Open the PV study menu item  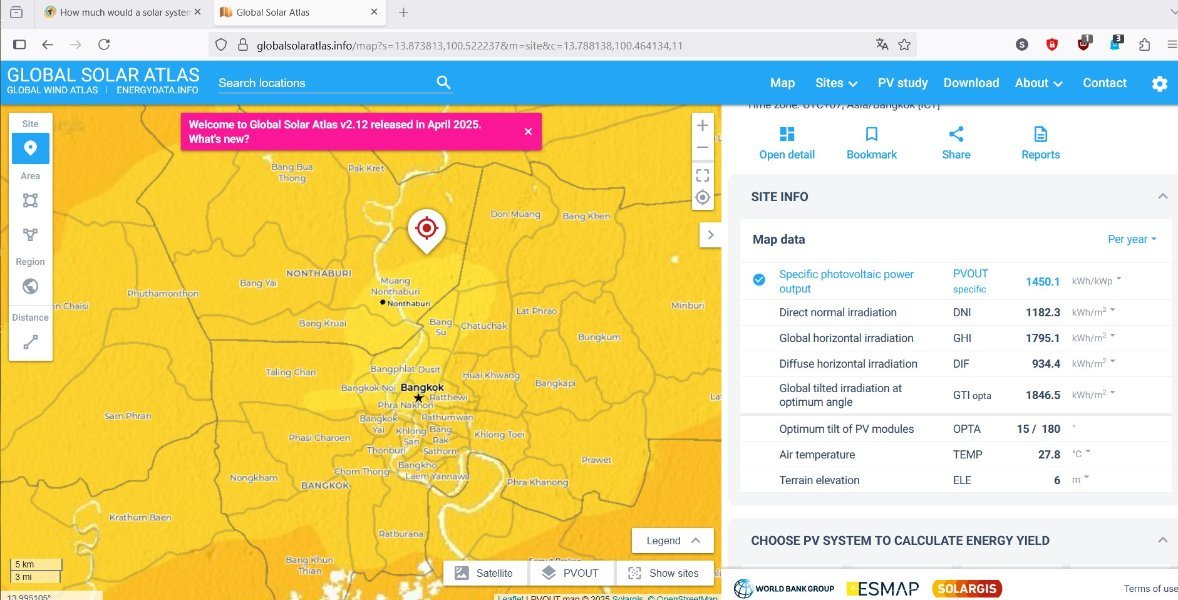[902, 83]
